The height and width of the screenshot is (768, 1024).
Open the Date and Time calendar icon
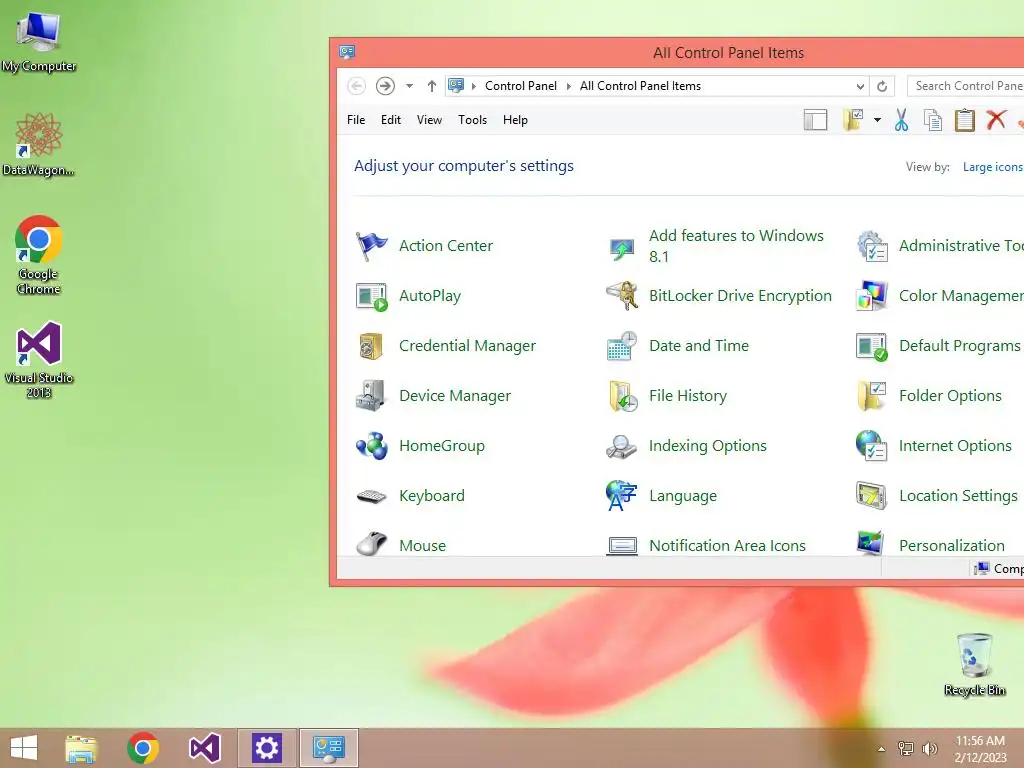(622, 346)
